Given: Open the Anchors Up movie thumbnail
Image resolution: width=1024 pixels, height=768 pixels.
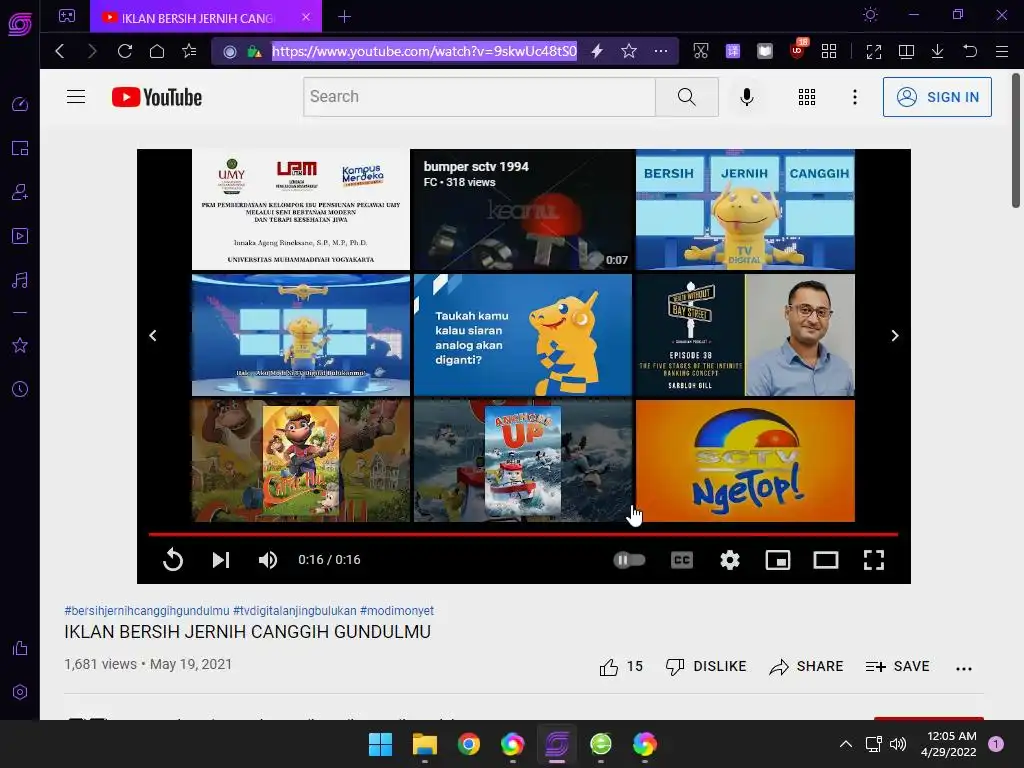Looking at the screenshot, I should coord(523,461).
